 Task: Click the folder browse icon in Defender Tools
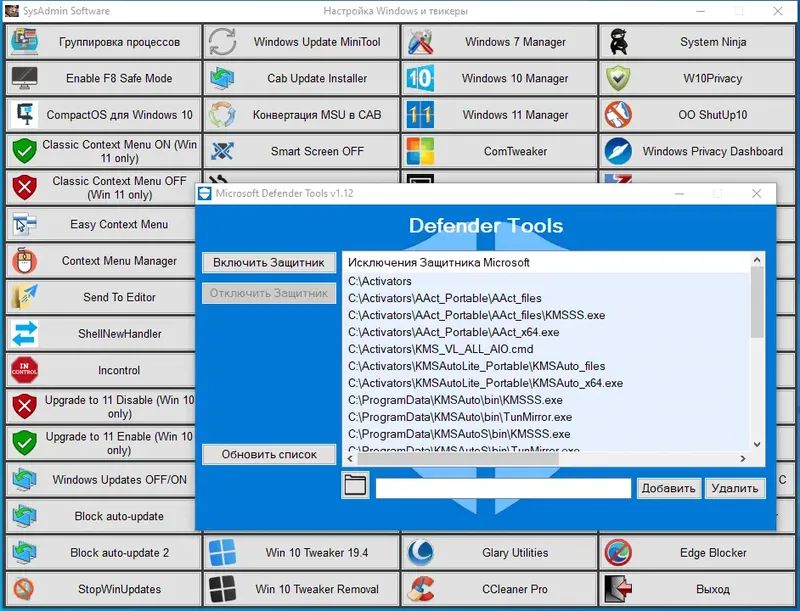355,487
